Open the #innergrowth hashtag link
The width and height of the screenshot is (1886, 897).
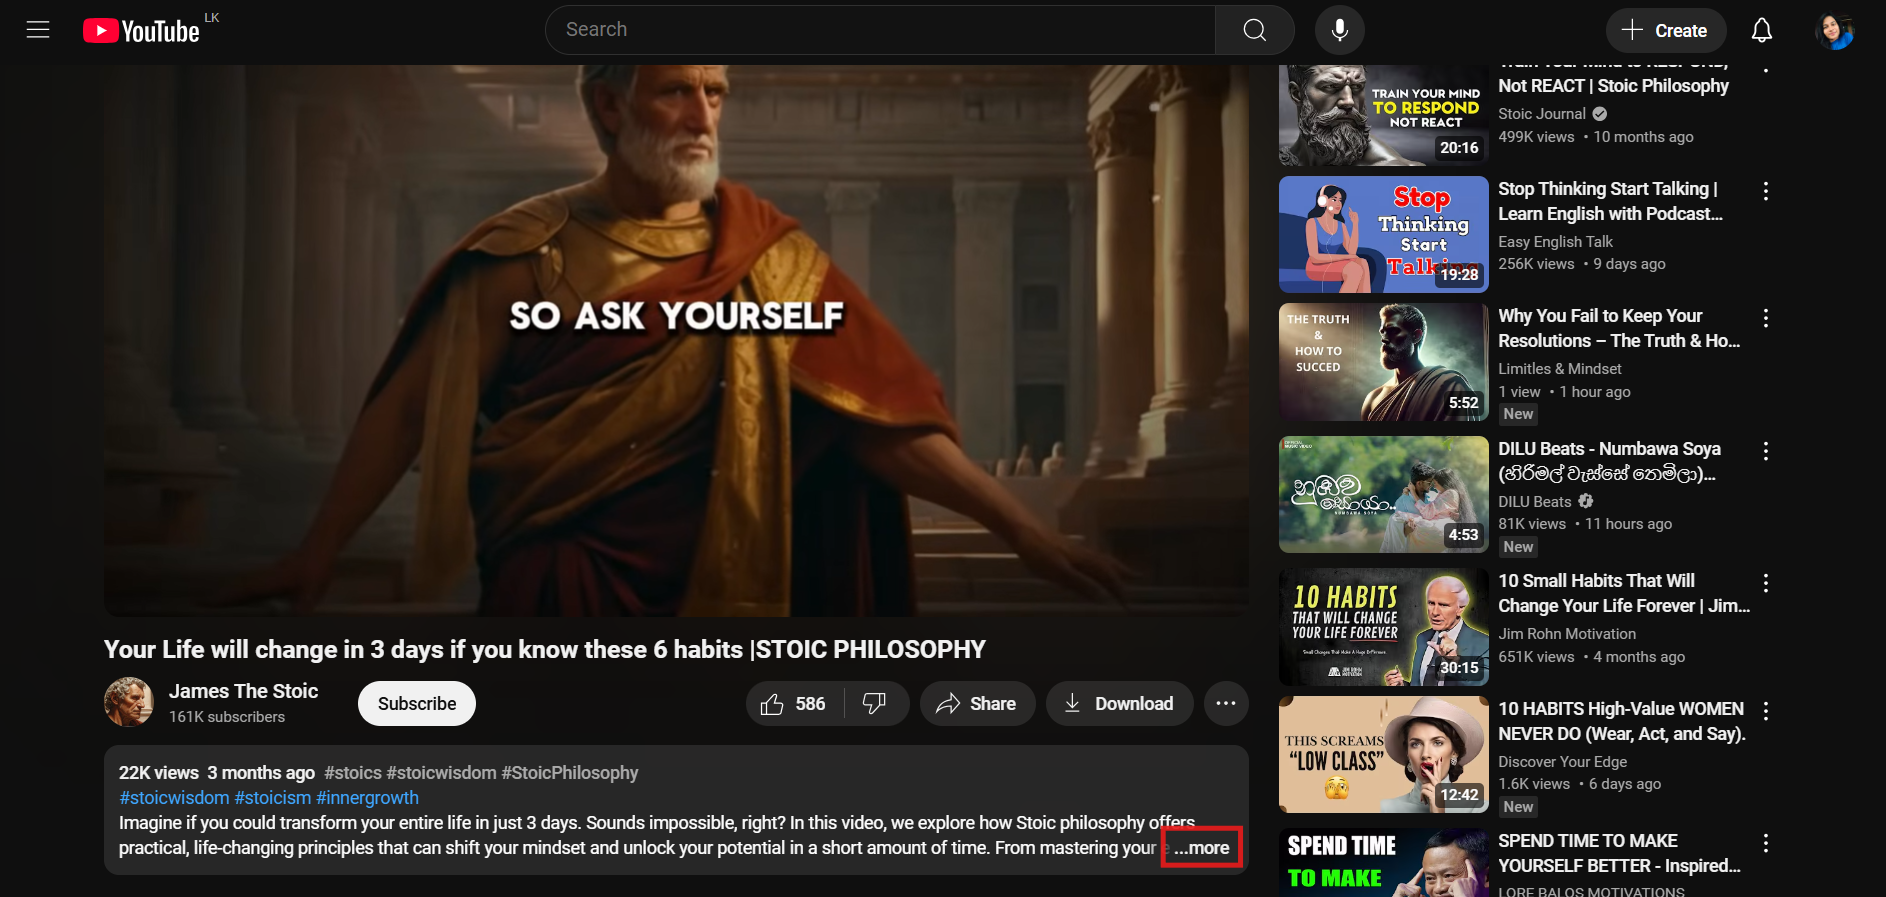click(367, 798)
